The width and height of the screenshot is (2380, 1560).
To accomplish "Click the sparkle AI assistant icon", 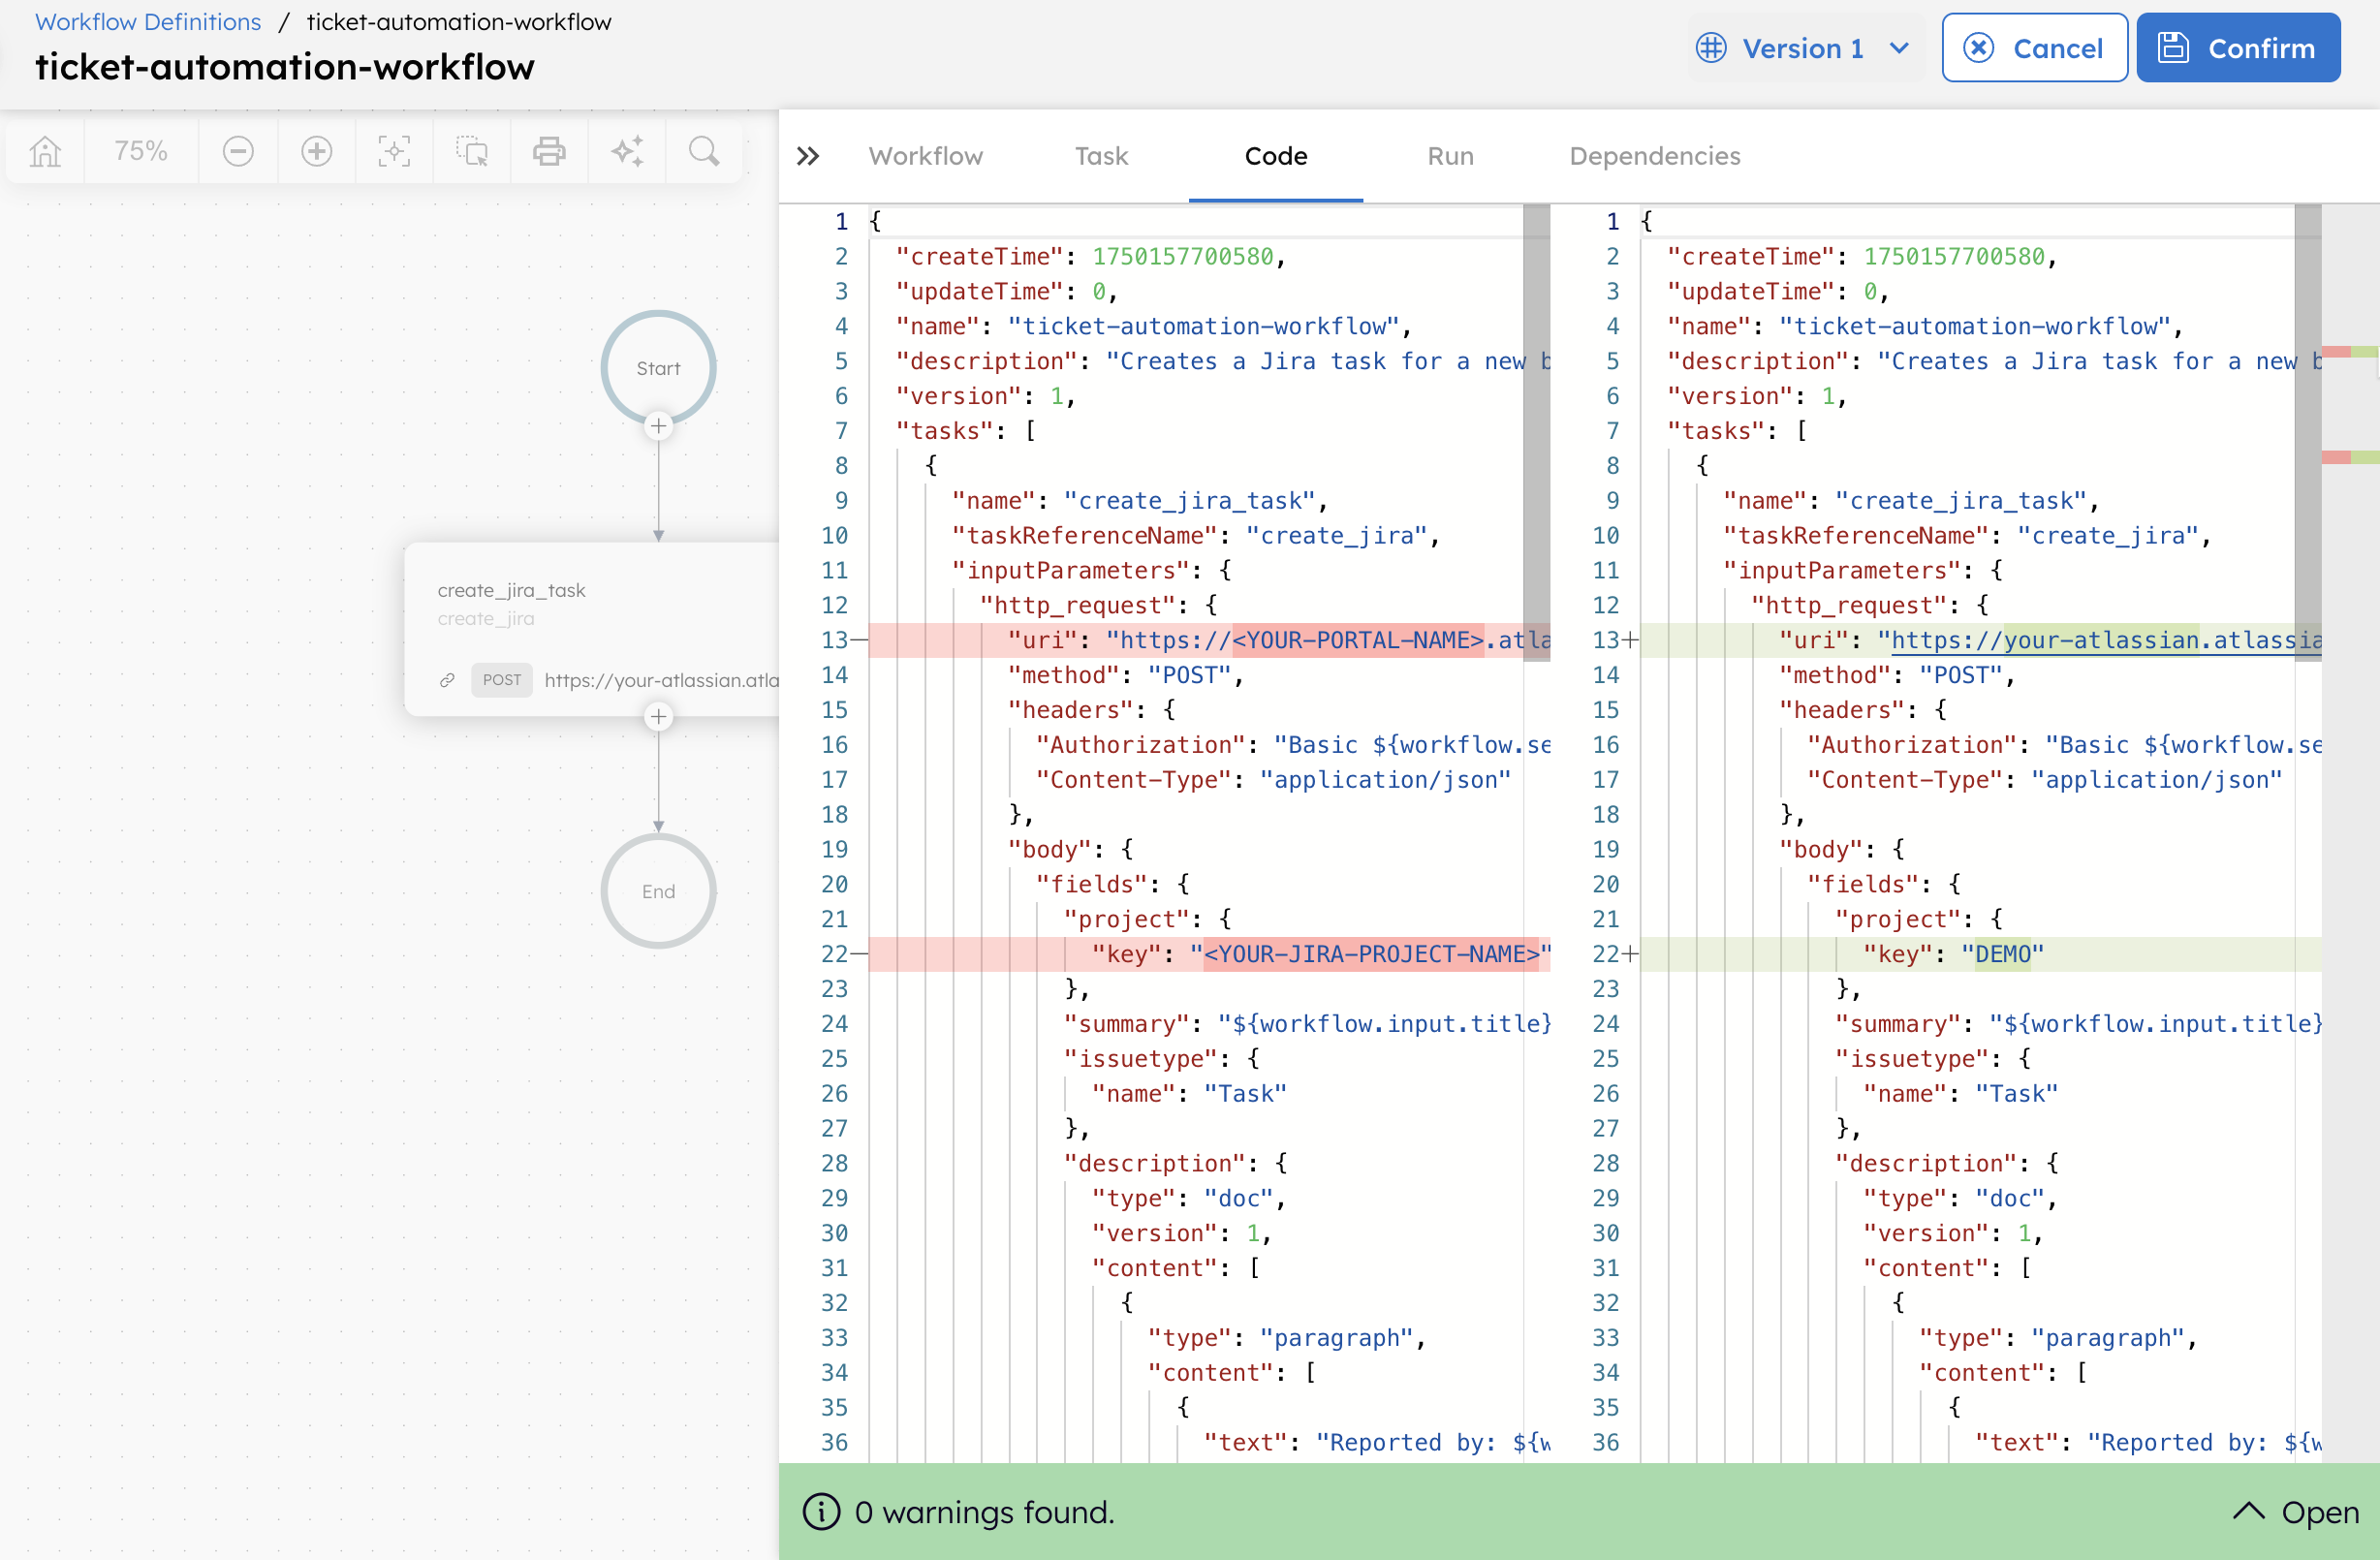I will pyautogui.click(x=627, y=151).
